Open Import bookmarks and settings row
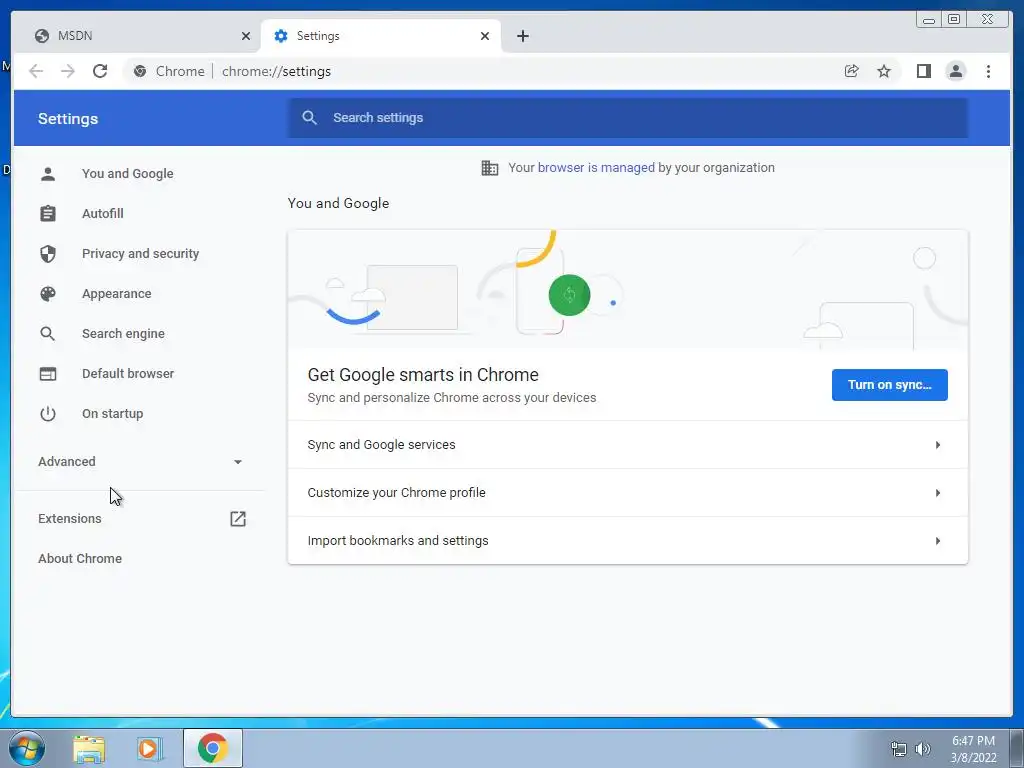The height and width of the screenshot is (768, 1024). pyautogui.click(x=628, y=541)
